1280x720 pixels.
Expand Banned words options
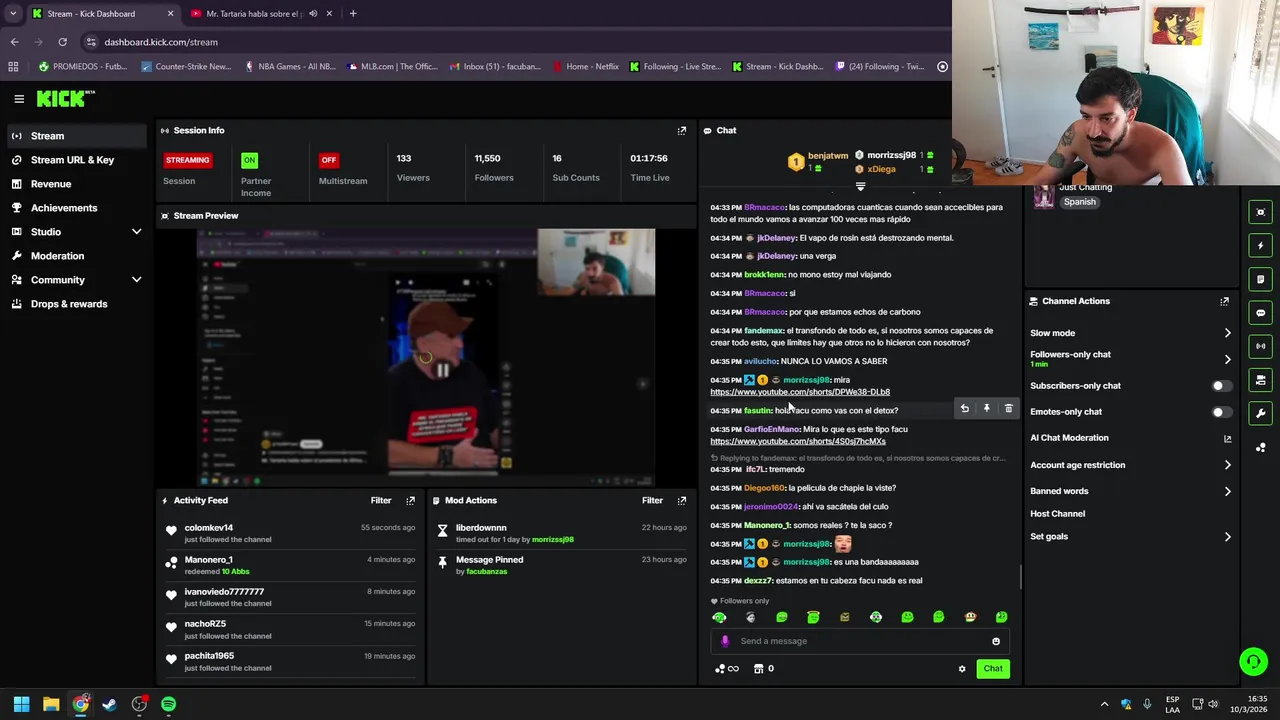pyautogui.click(x=1227, y=491)
